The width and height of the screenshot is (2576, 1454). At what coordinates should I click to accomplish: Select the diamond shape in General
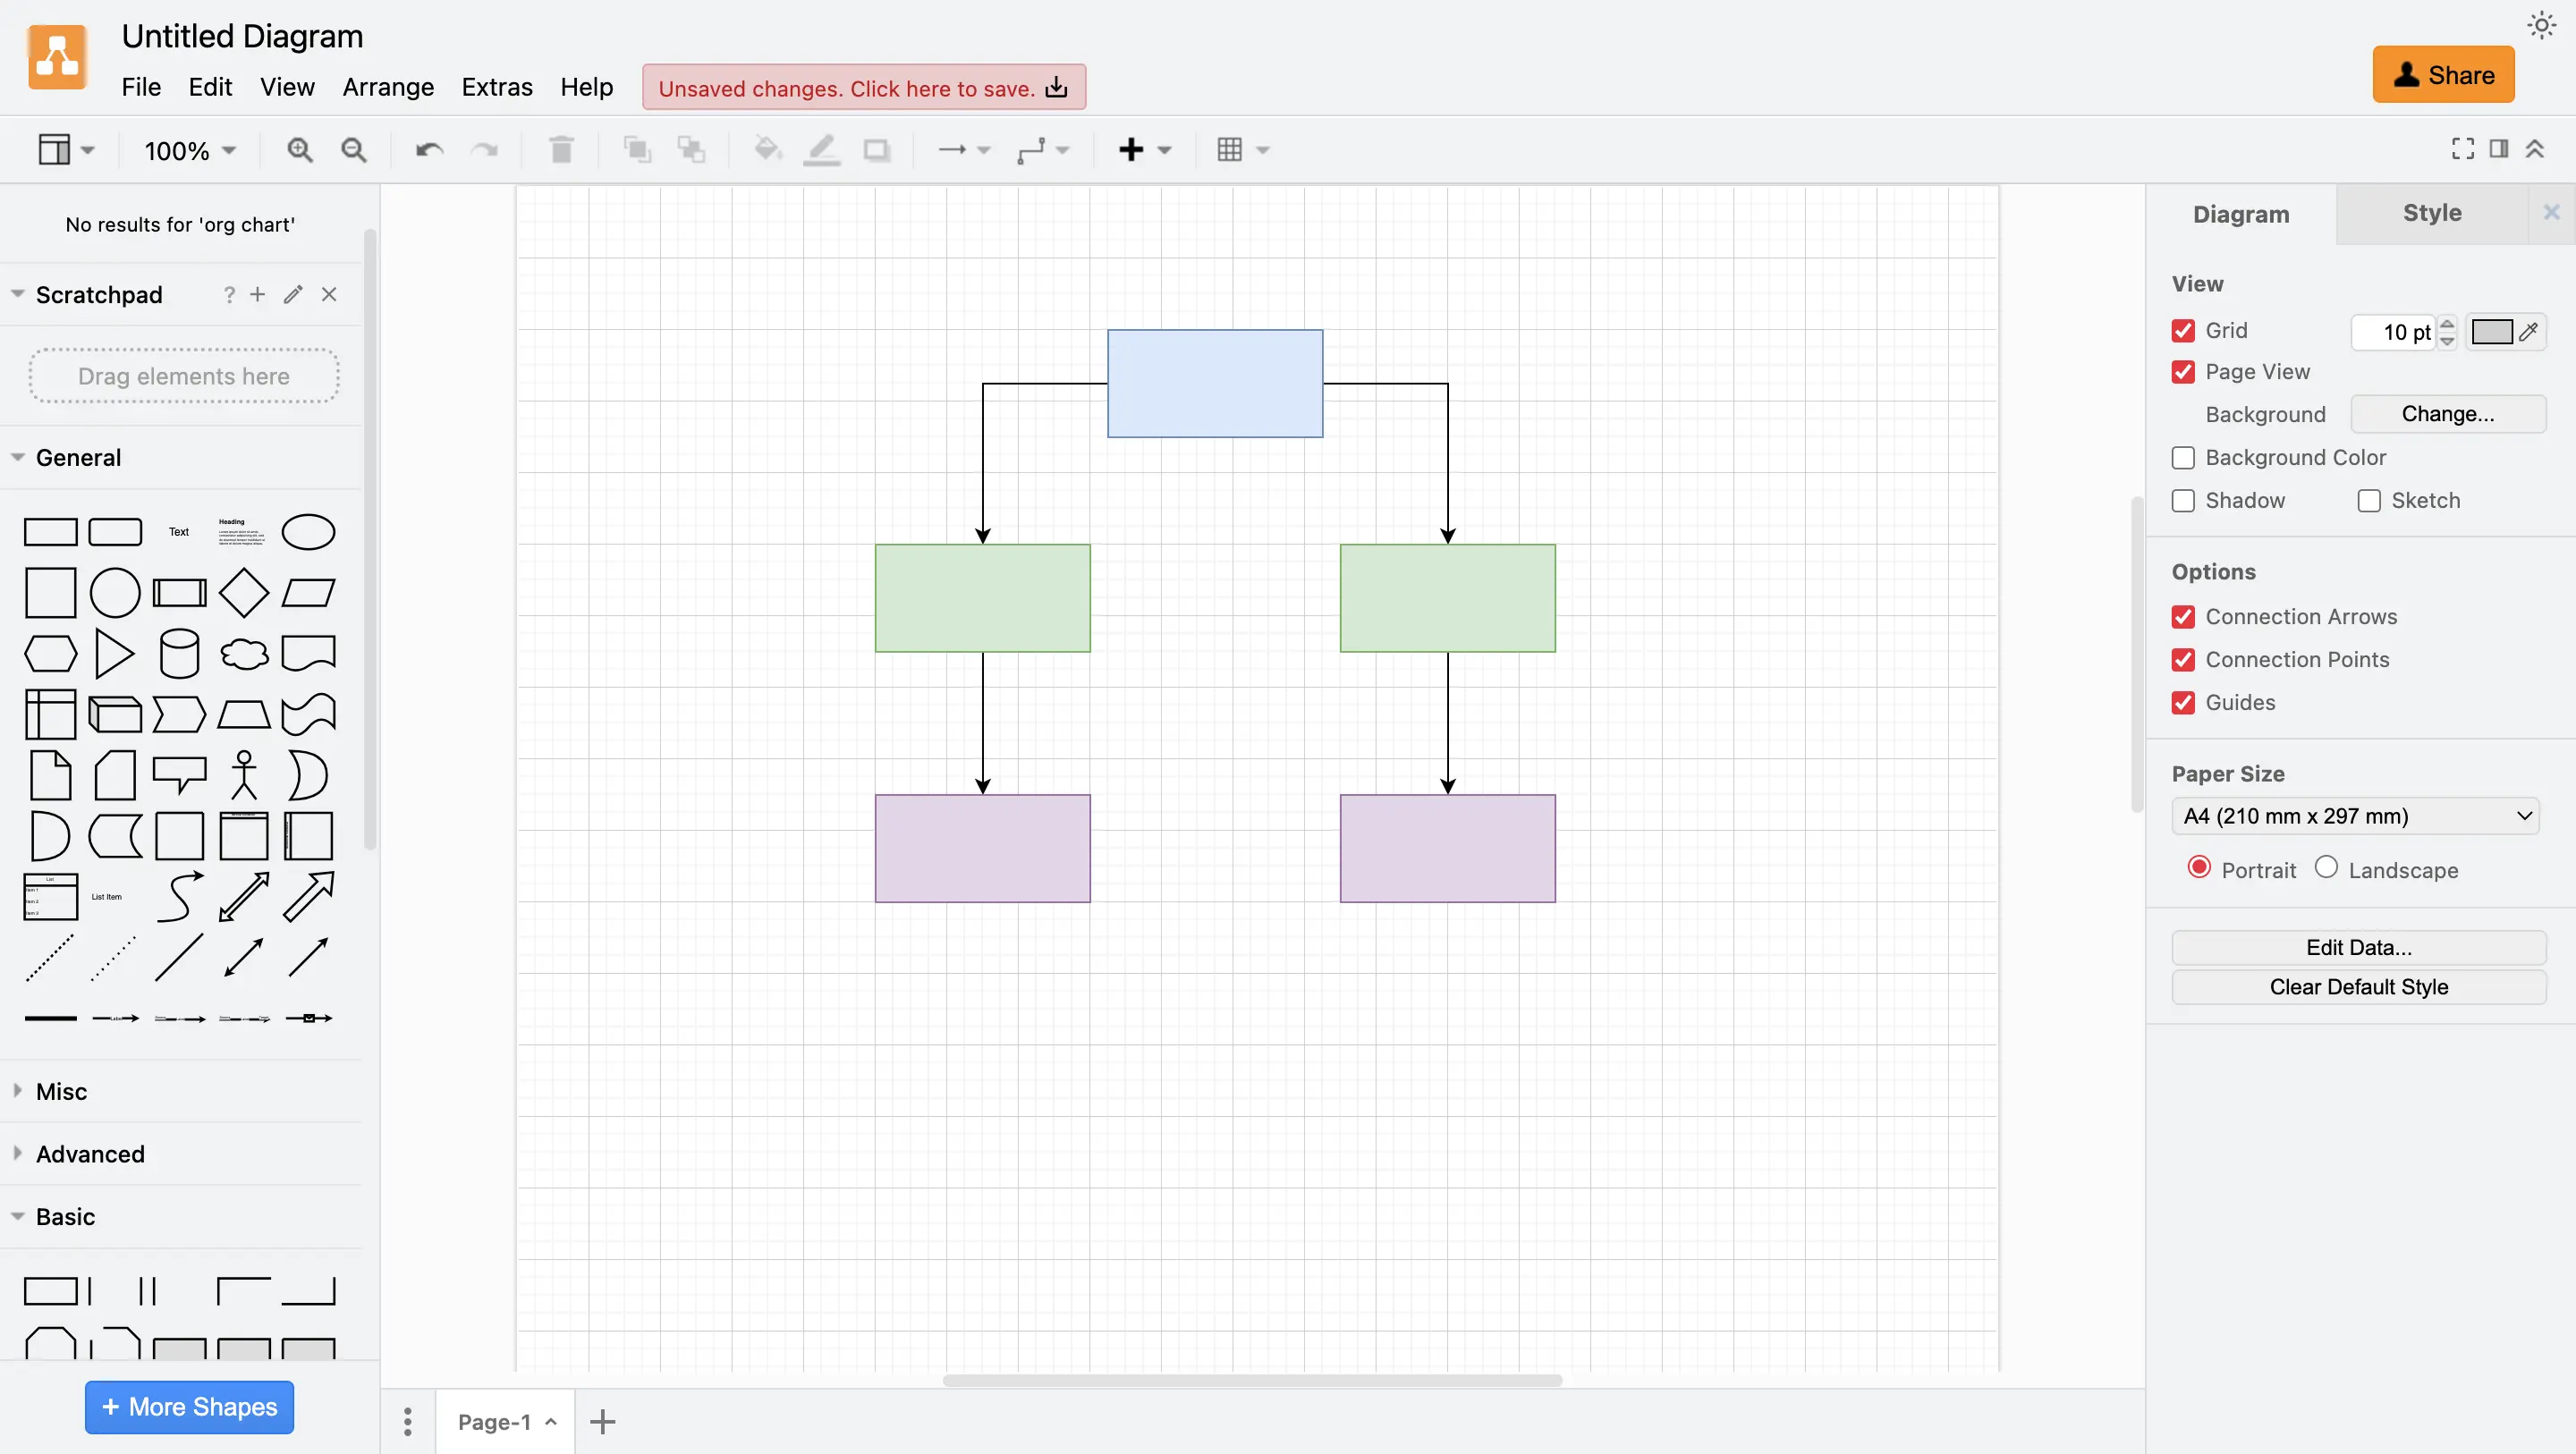pos(244,593)
